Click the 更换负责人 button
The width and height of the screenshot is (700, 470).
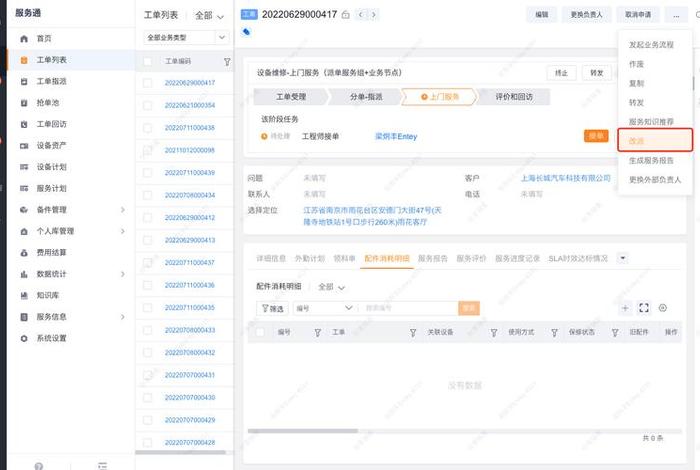[586, 15]
